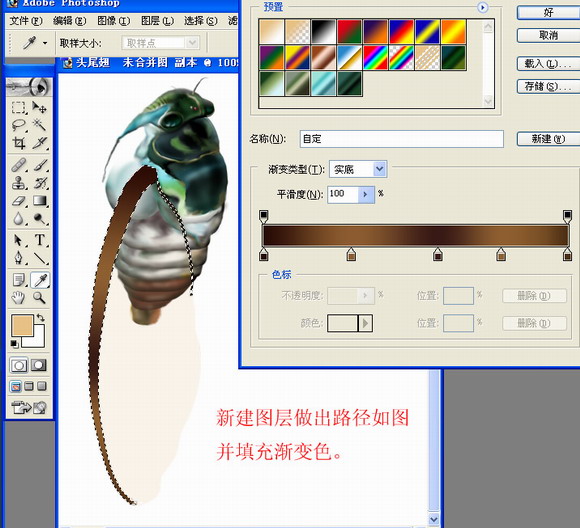
Task: Open the 选择 menu
Action: [201, 21]
